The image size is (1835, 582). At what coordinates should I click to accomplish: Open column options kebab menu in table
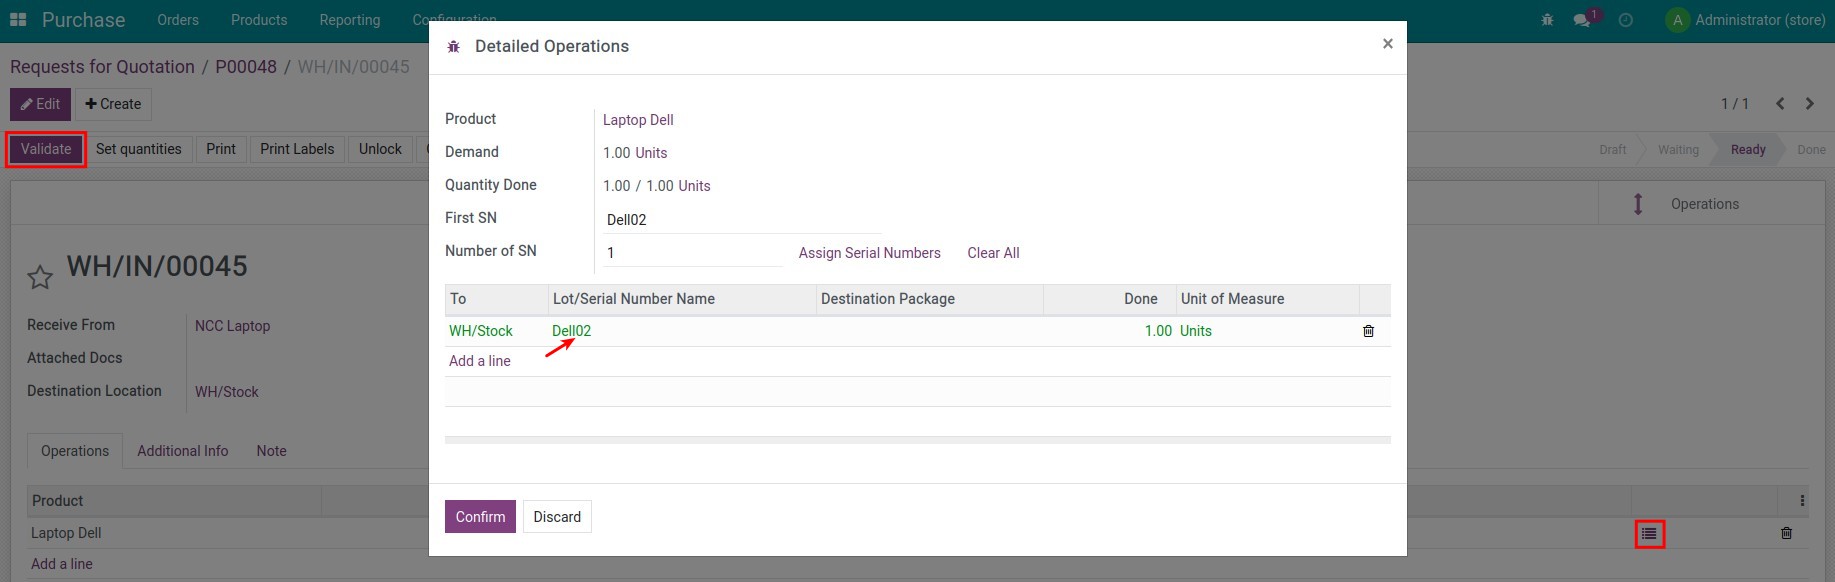(x=1802, y=501)
